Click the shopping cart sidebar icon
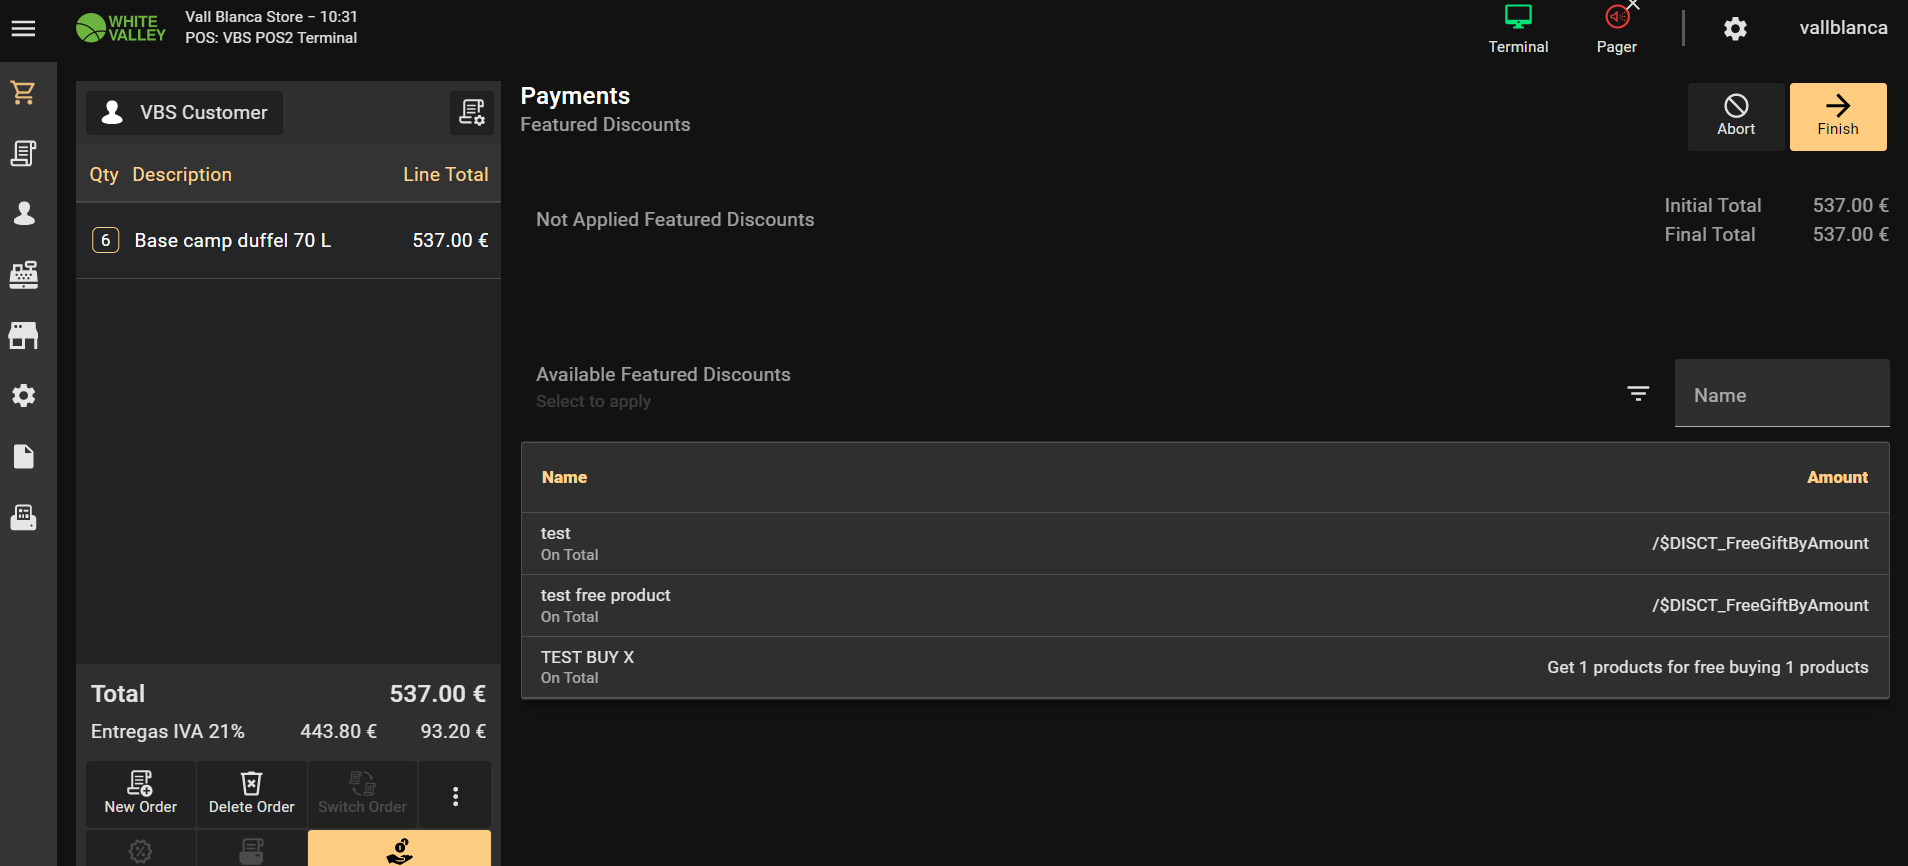Viewport: 1908px width, 866px height. [23, 93]
